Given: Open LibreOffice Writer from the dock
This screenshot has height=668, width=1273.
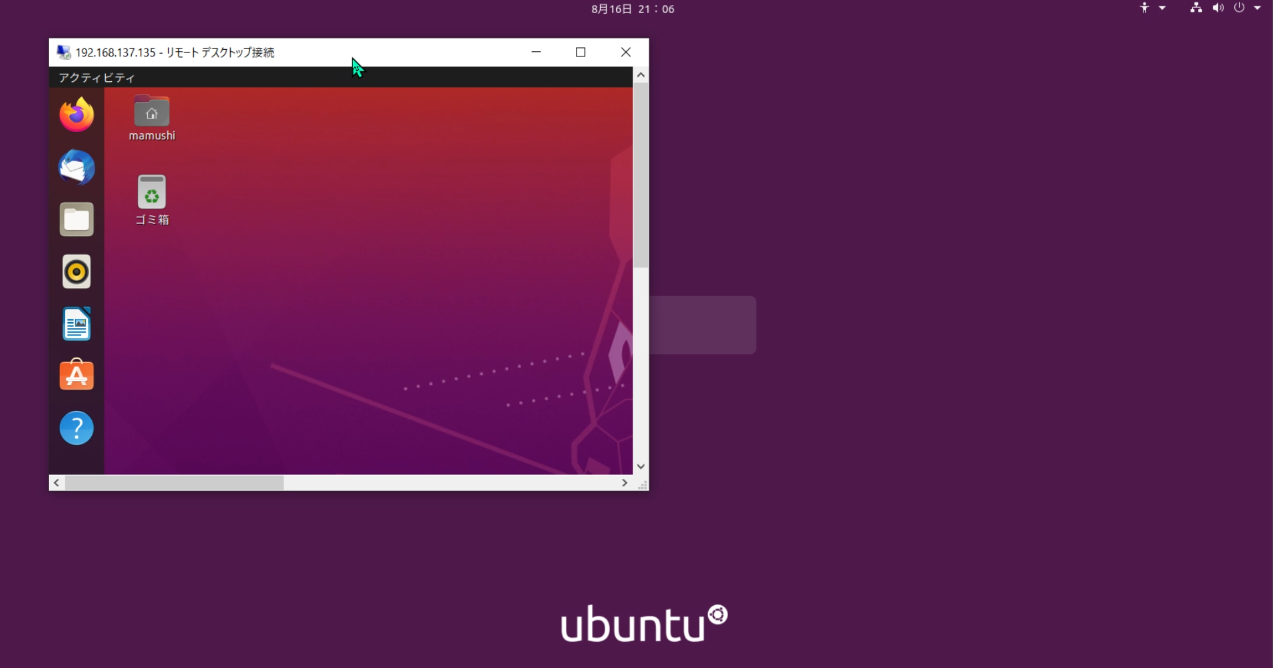Looking at the screenshot, I should (77, 324).
